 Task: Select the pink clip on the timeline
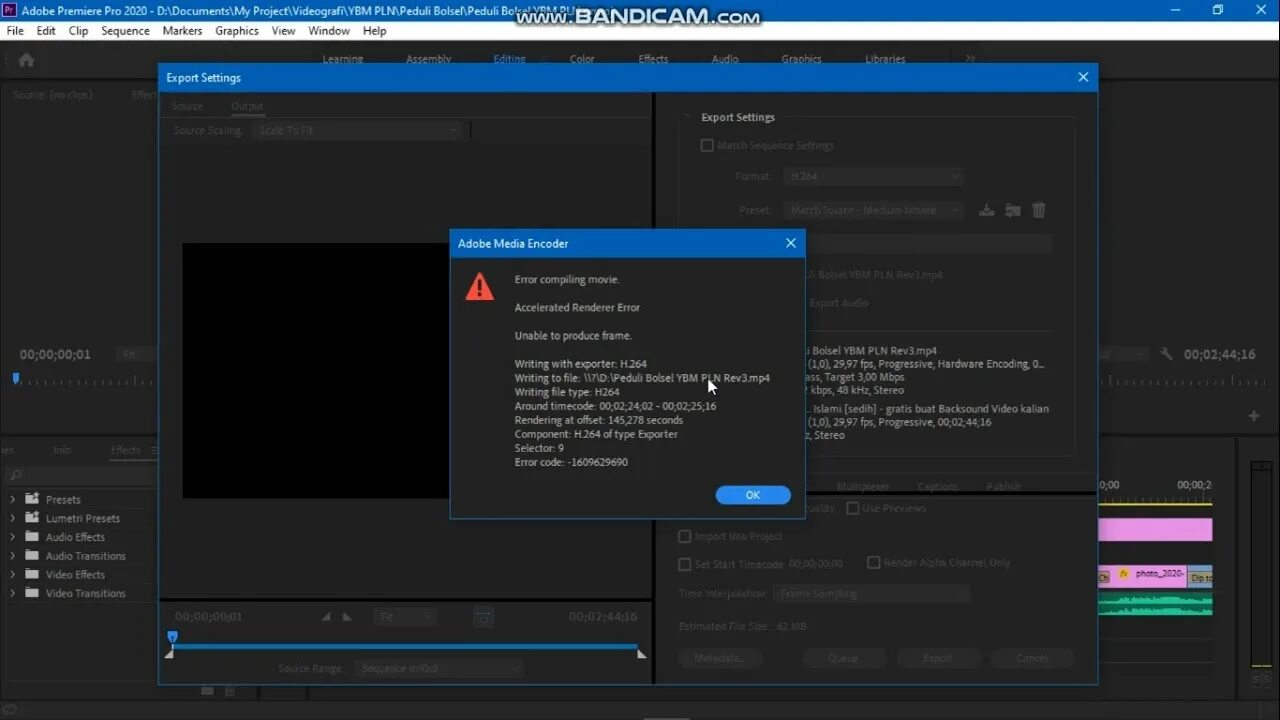[1155, 530]
